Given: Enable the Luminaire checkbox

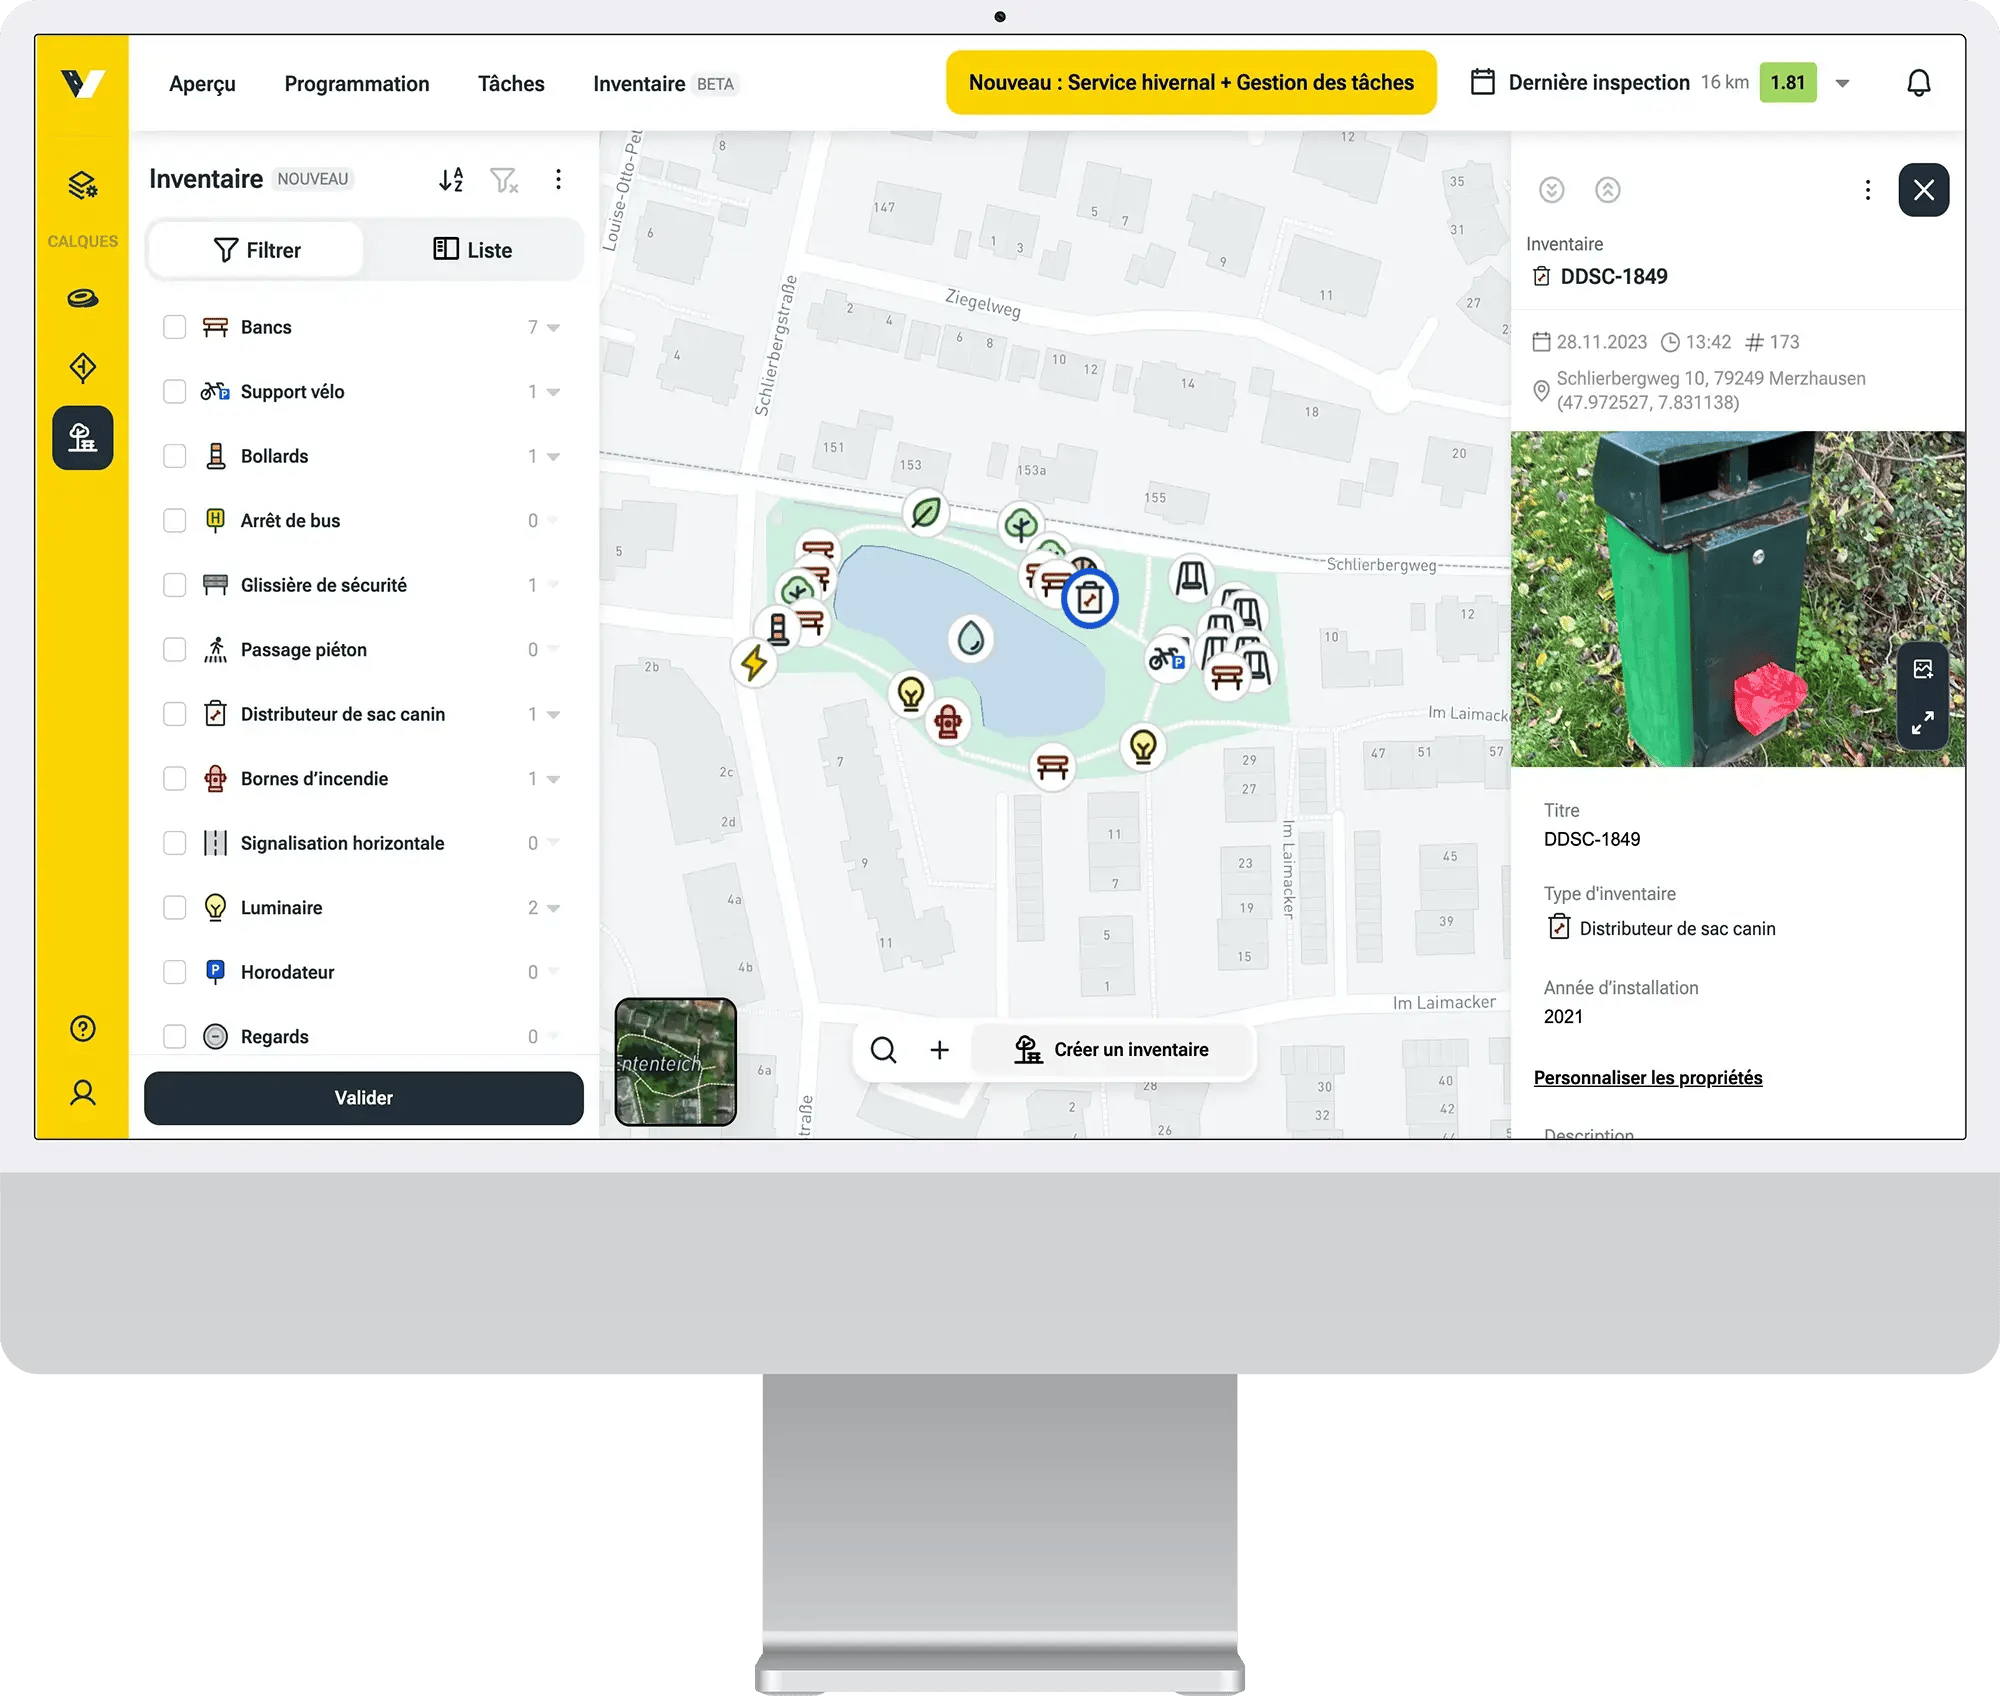Looking at the screenshot, I should point(175,907).
